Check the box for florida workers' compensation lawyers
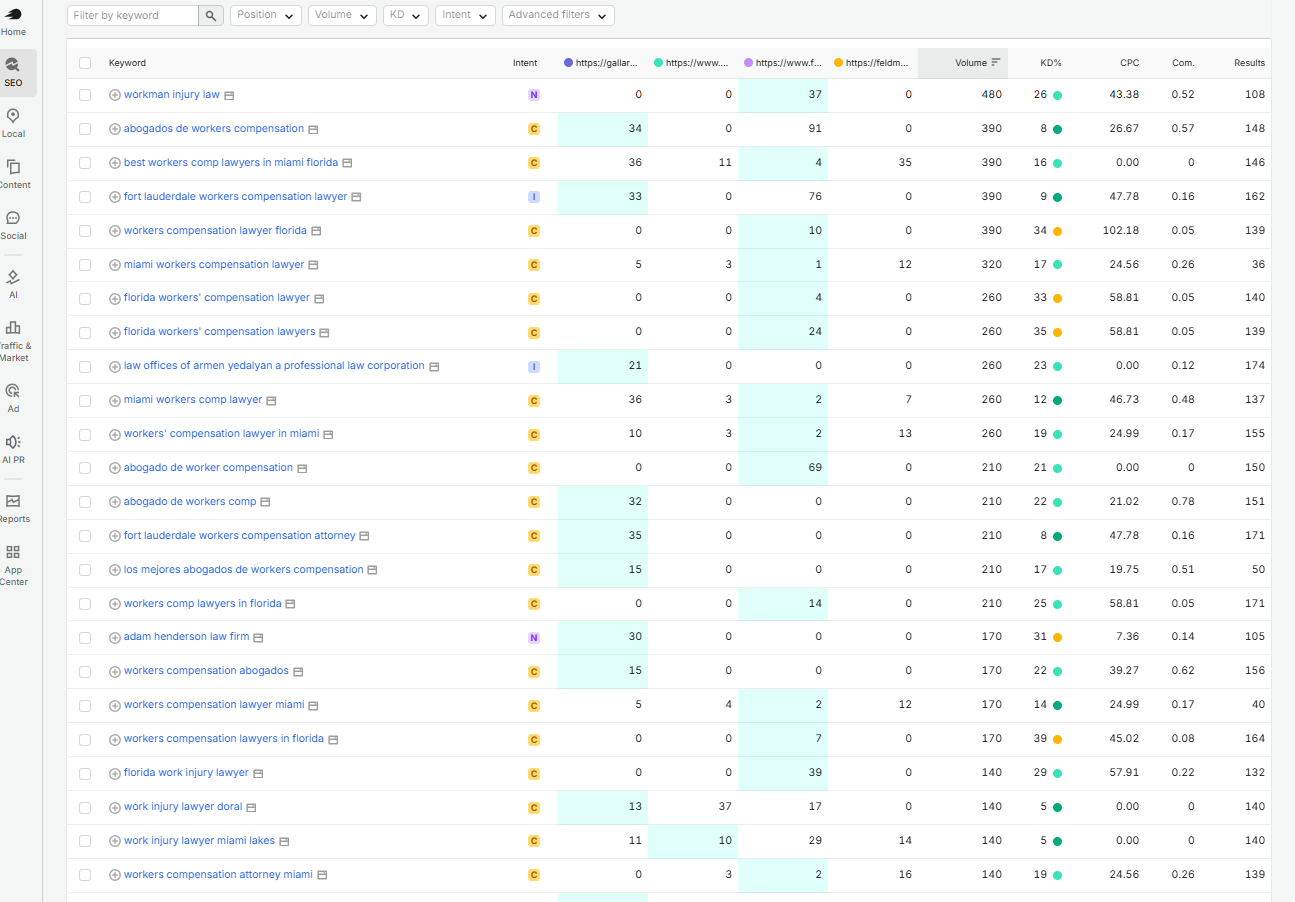 click(x=85, y=332)
